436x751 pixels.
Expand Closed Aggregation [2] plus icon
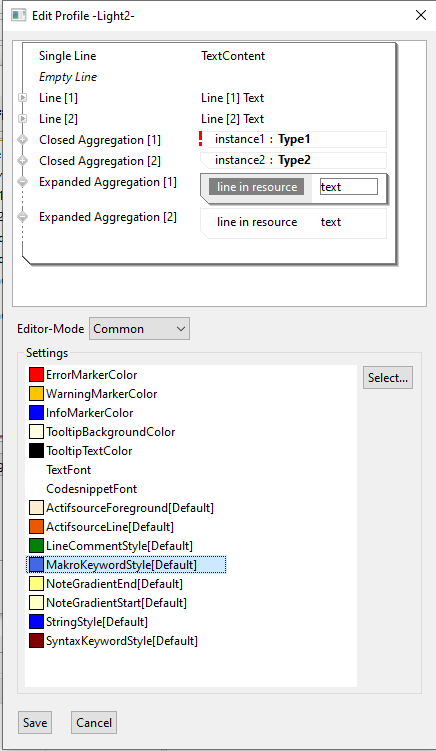(23, 161)
